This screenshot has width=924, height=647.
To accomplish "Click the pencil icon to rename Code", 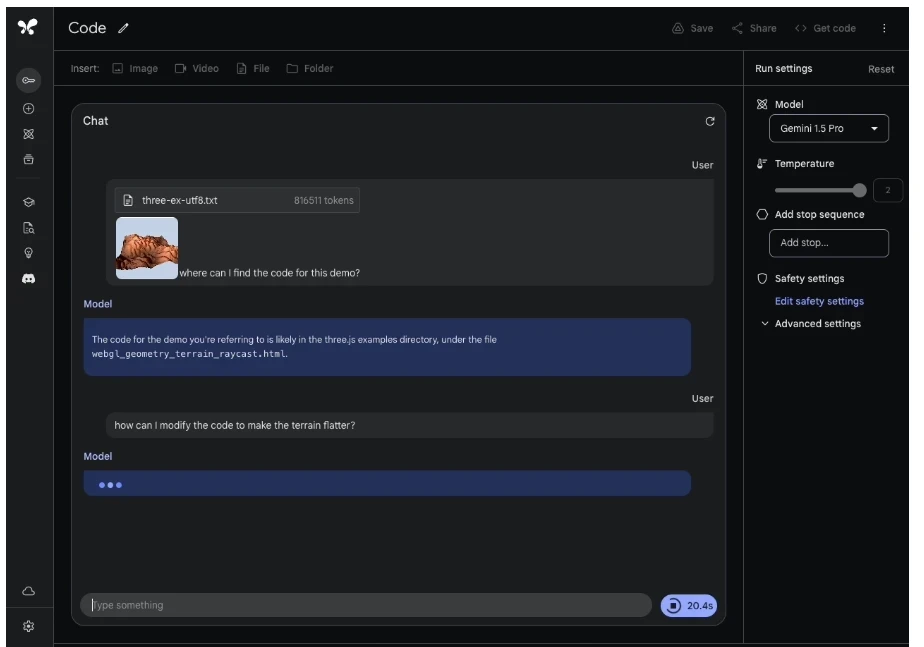I will [x=124, y=28].
